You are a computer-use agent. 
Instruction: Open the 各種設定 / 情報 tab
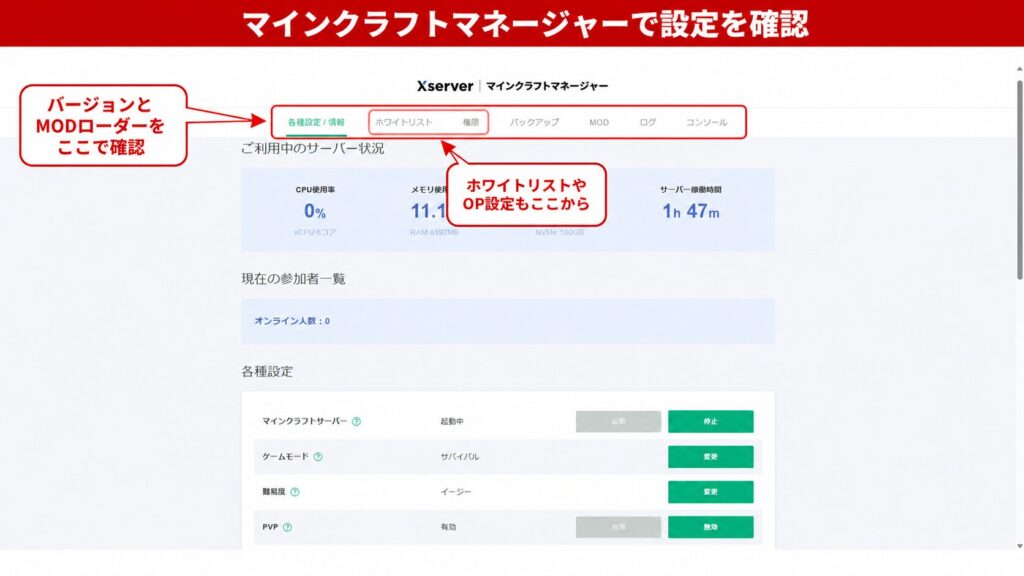(316, 122)
